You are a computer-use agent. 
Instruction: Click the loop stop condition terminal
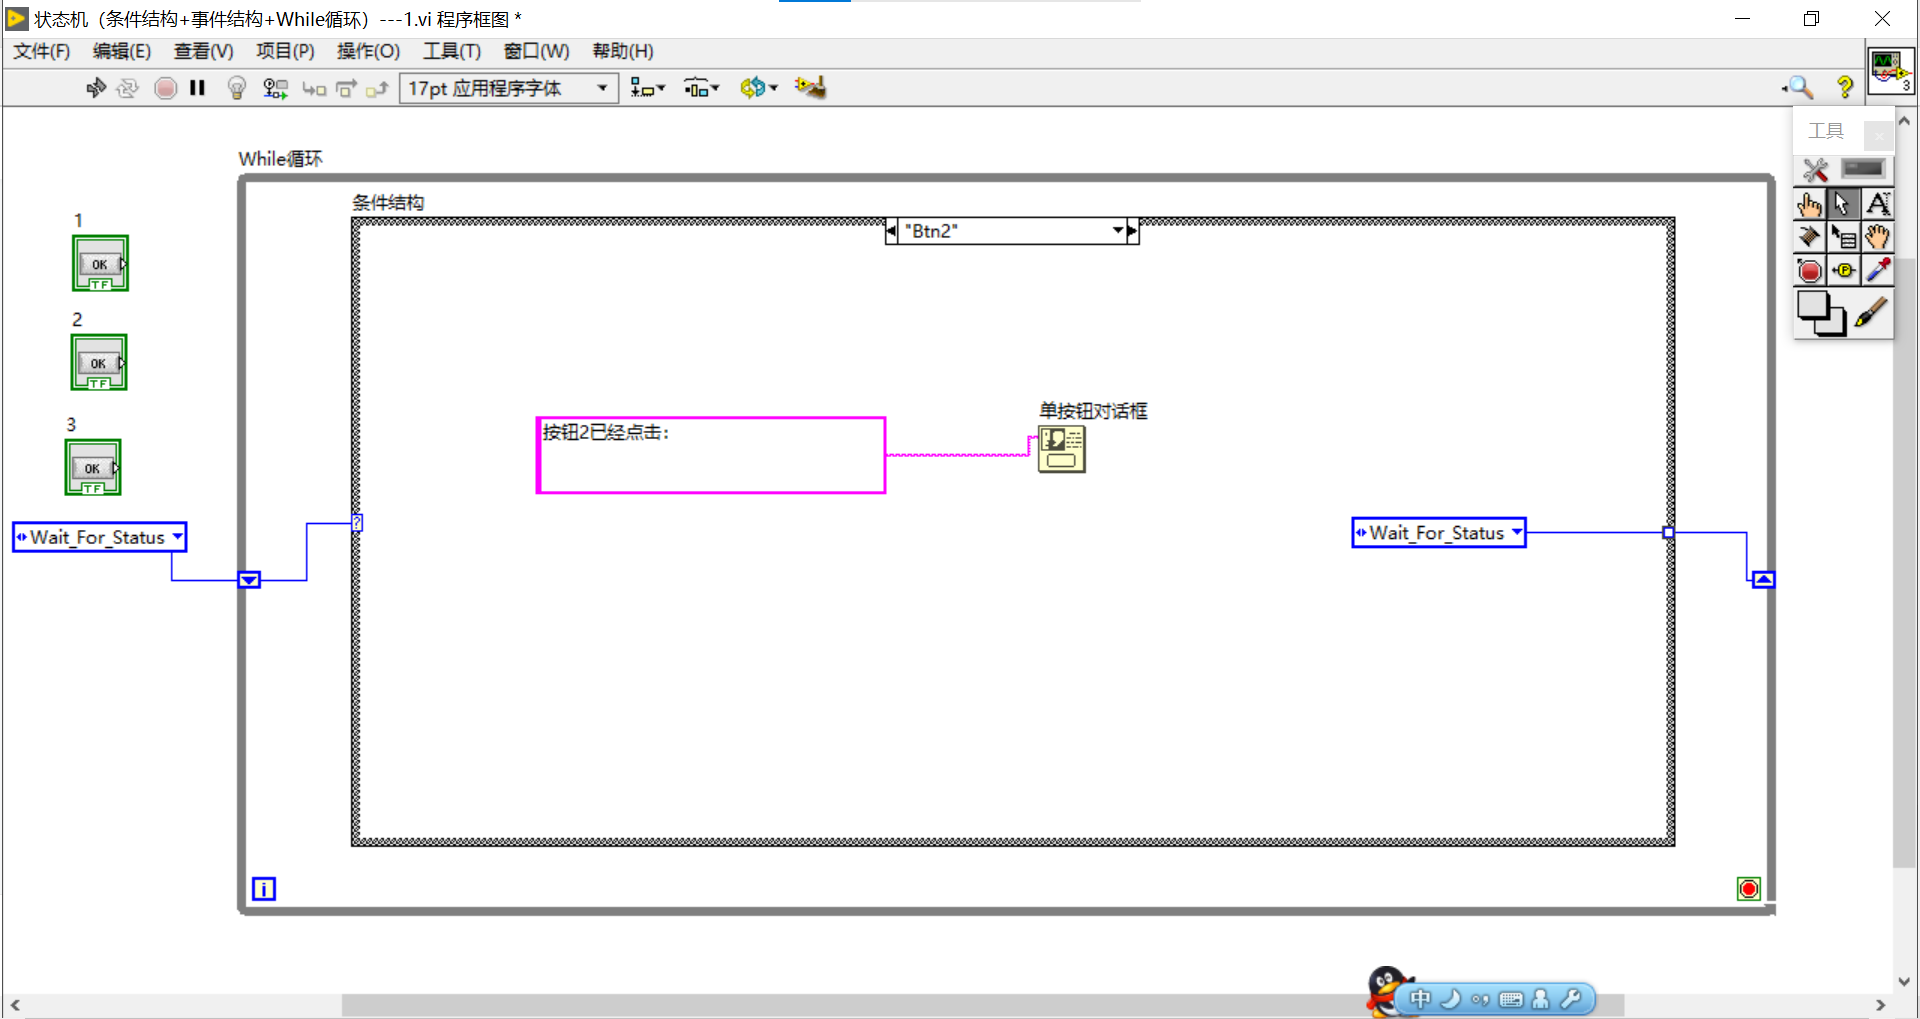coord(1748,888)
